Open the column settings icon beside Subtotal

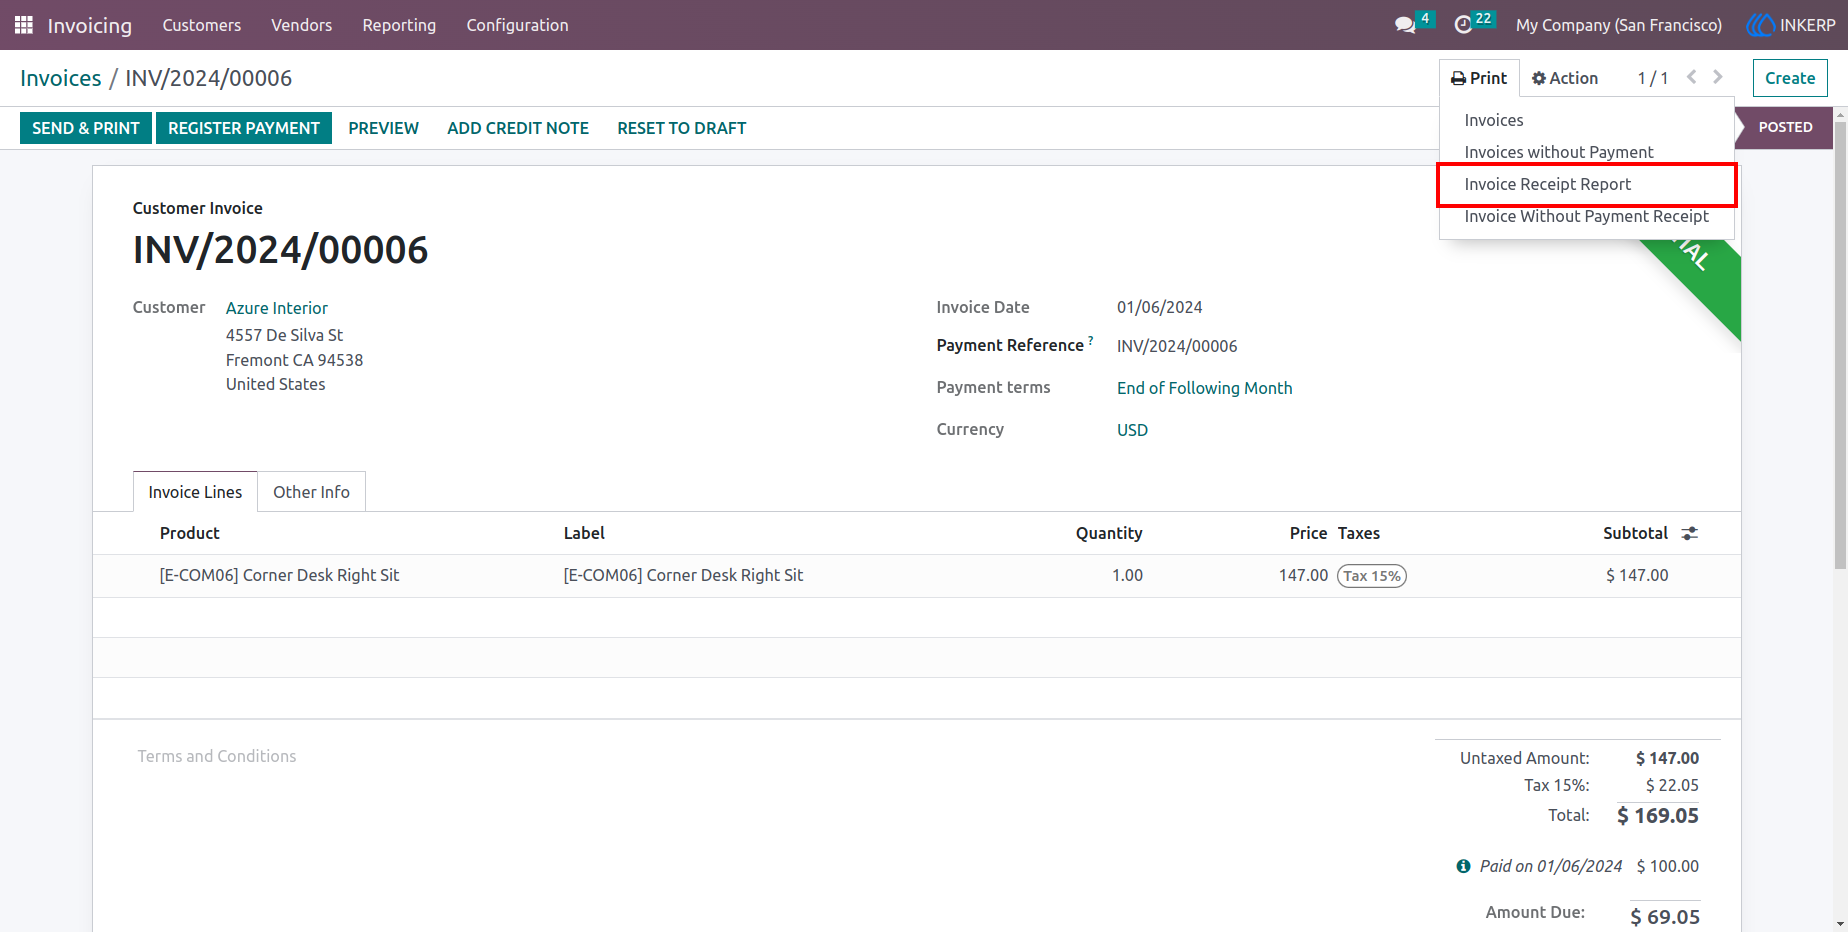1690,533
